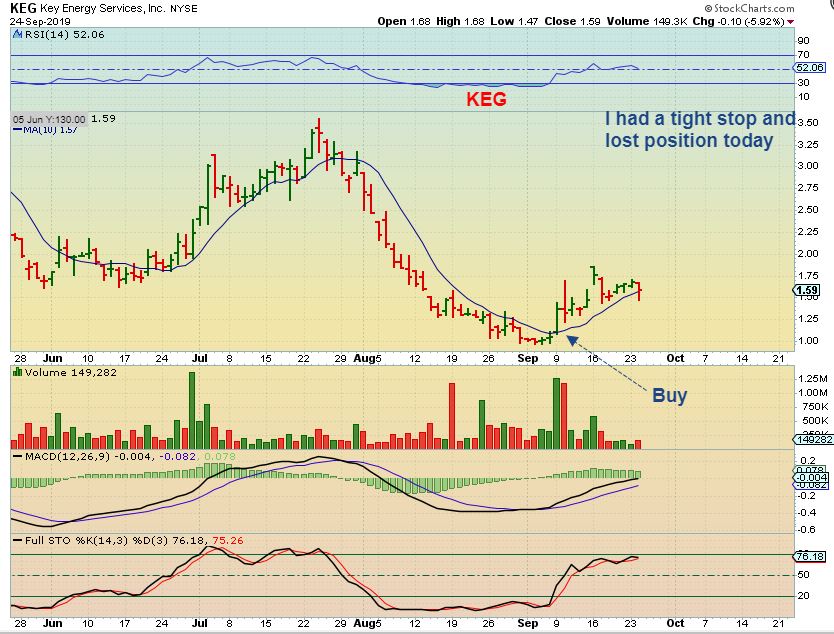
Task: Click the tallest green volume bar in early July
Action: pos(192,411)
